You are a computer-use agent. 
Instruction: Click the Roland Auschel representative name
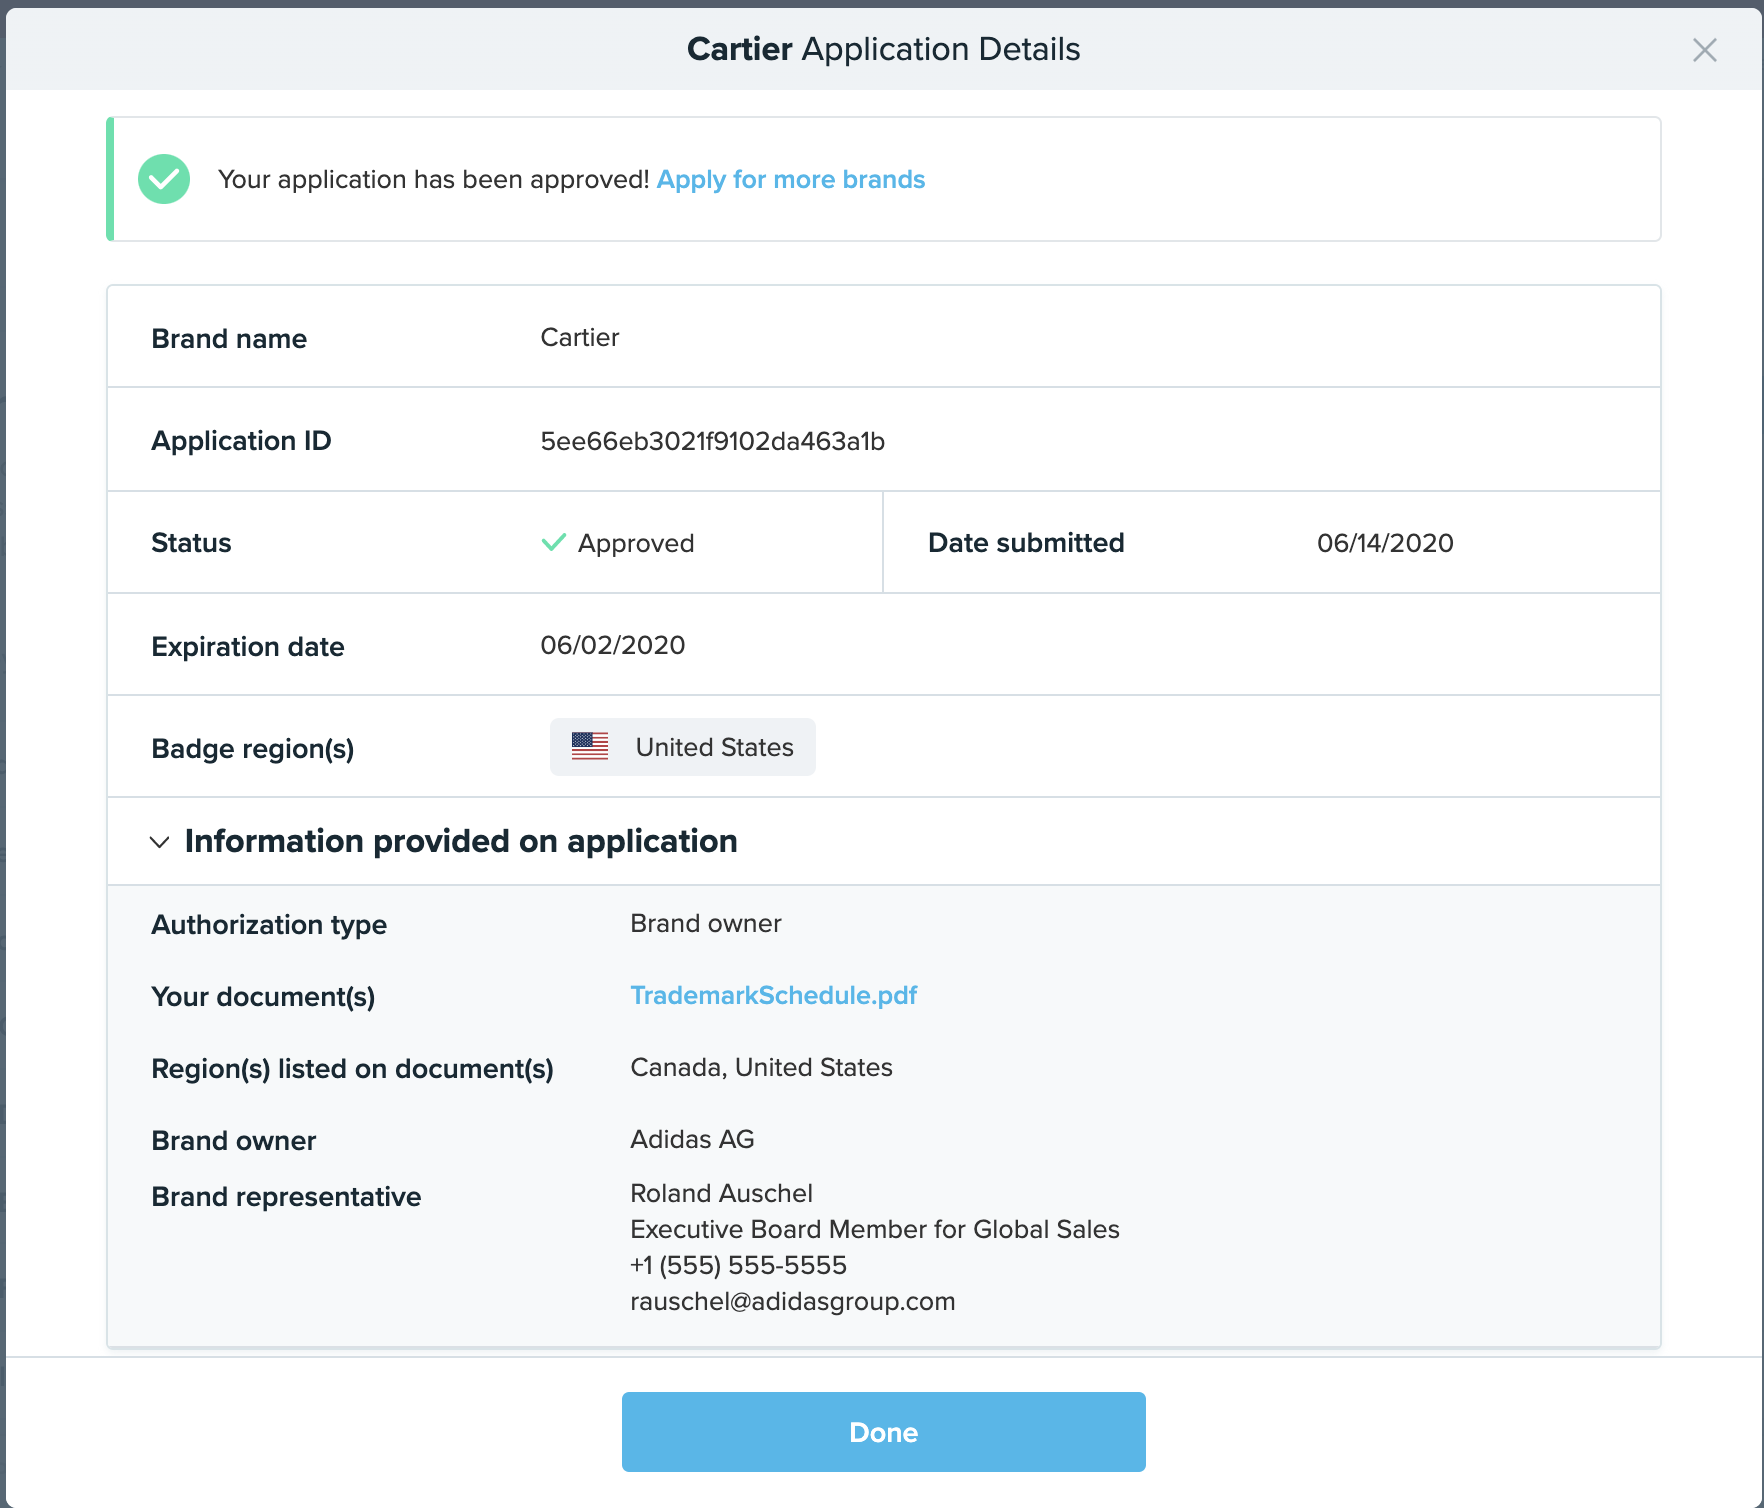(721, 1193)
